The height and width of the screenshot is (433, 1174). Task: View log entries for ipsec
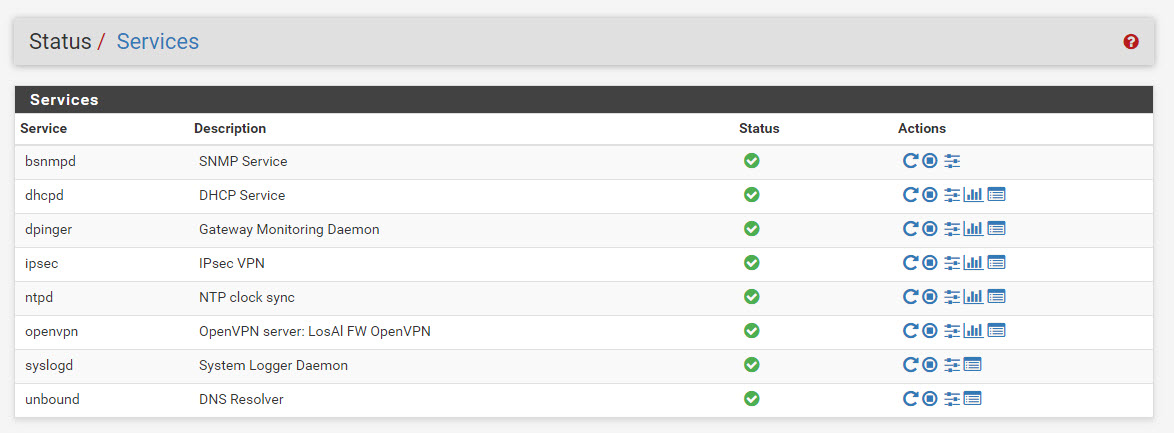click(997, 262)
